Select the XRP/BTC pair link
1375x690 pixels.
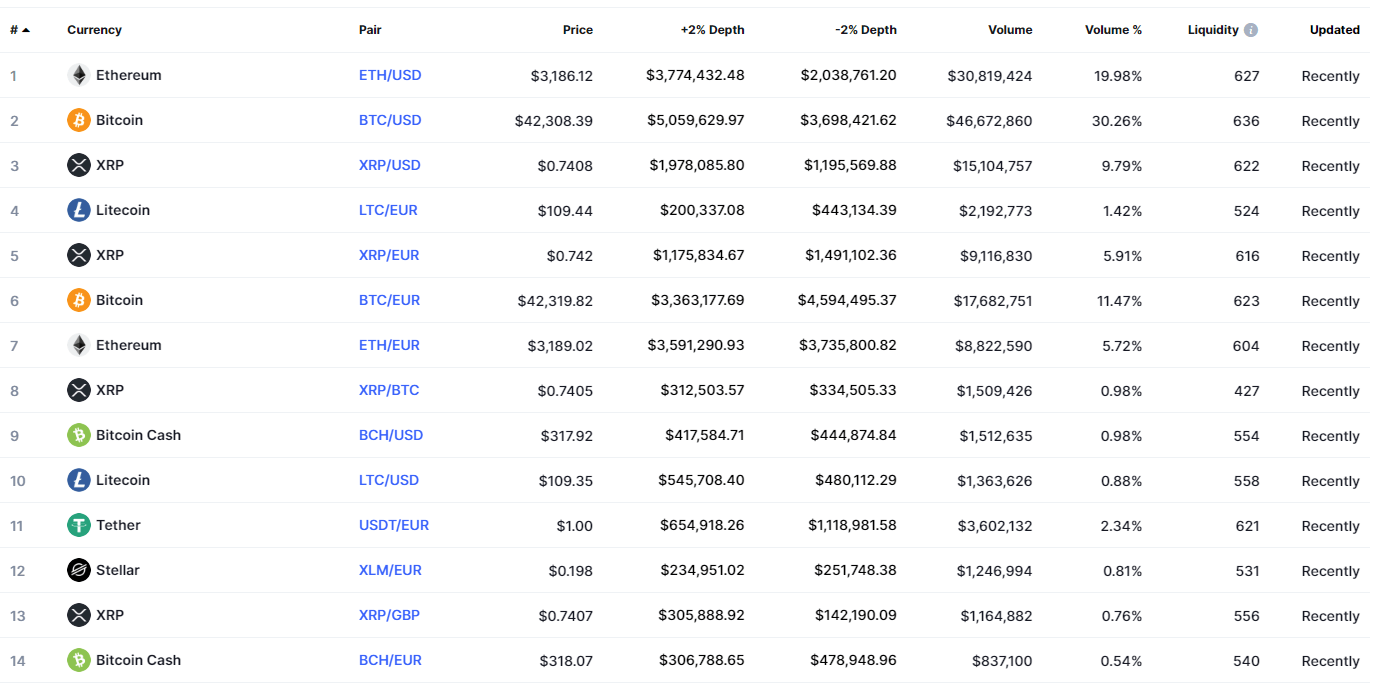pyautogui.click(x=389, y=390)
